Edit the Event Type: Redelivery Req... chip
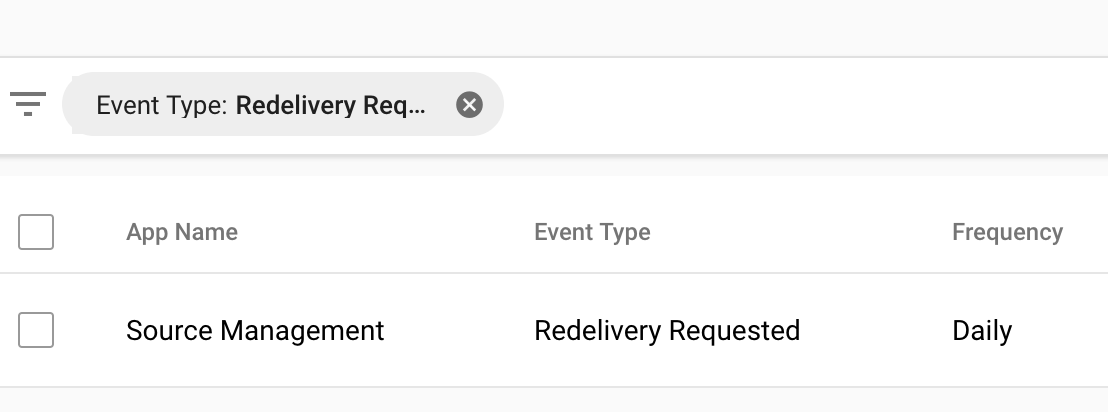The image size is (1108, 412). click(x=283, y=104)
